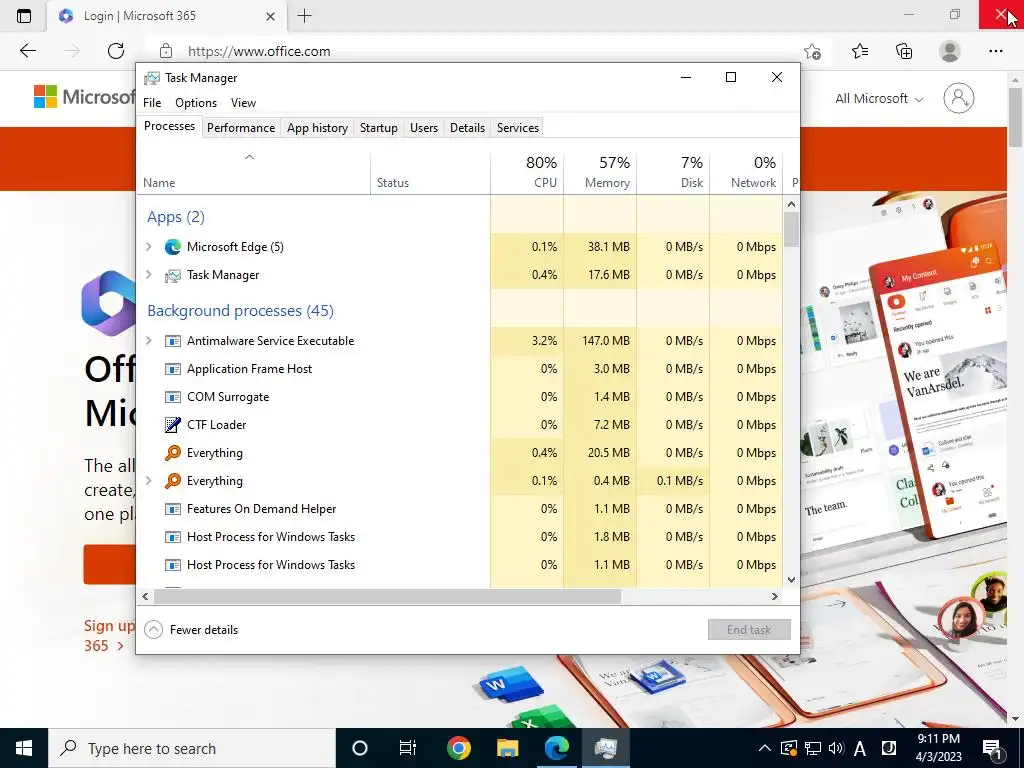This screenshot has height=768, width=1024.
Task: Close the Login Microsoft 365 tab
Action: click(x=270, y=16)
